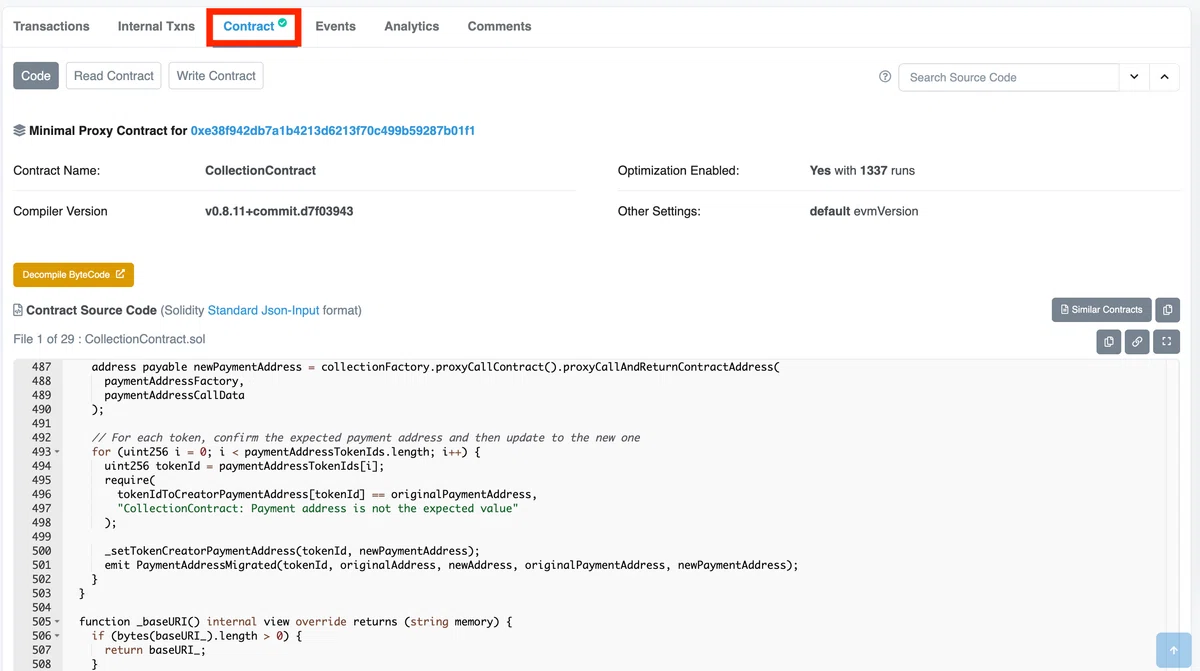Open the Write Contract section
Viewport: 1200px width, 671px height.
[216, 76]
